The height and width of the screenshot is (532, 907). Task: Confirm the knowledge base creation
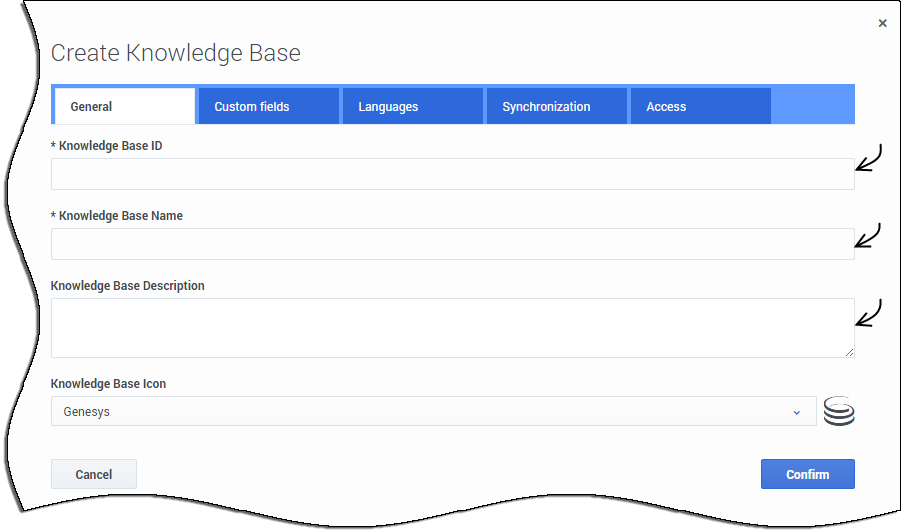tap(807, 474)
